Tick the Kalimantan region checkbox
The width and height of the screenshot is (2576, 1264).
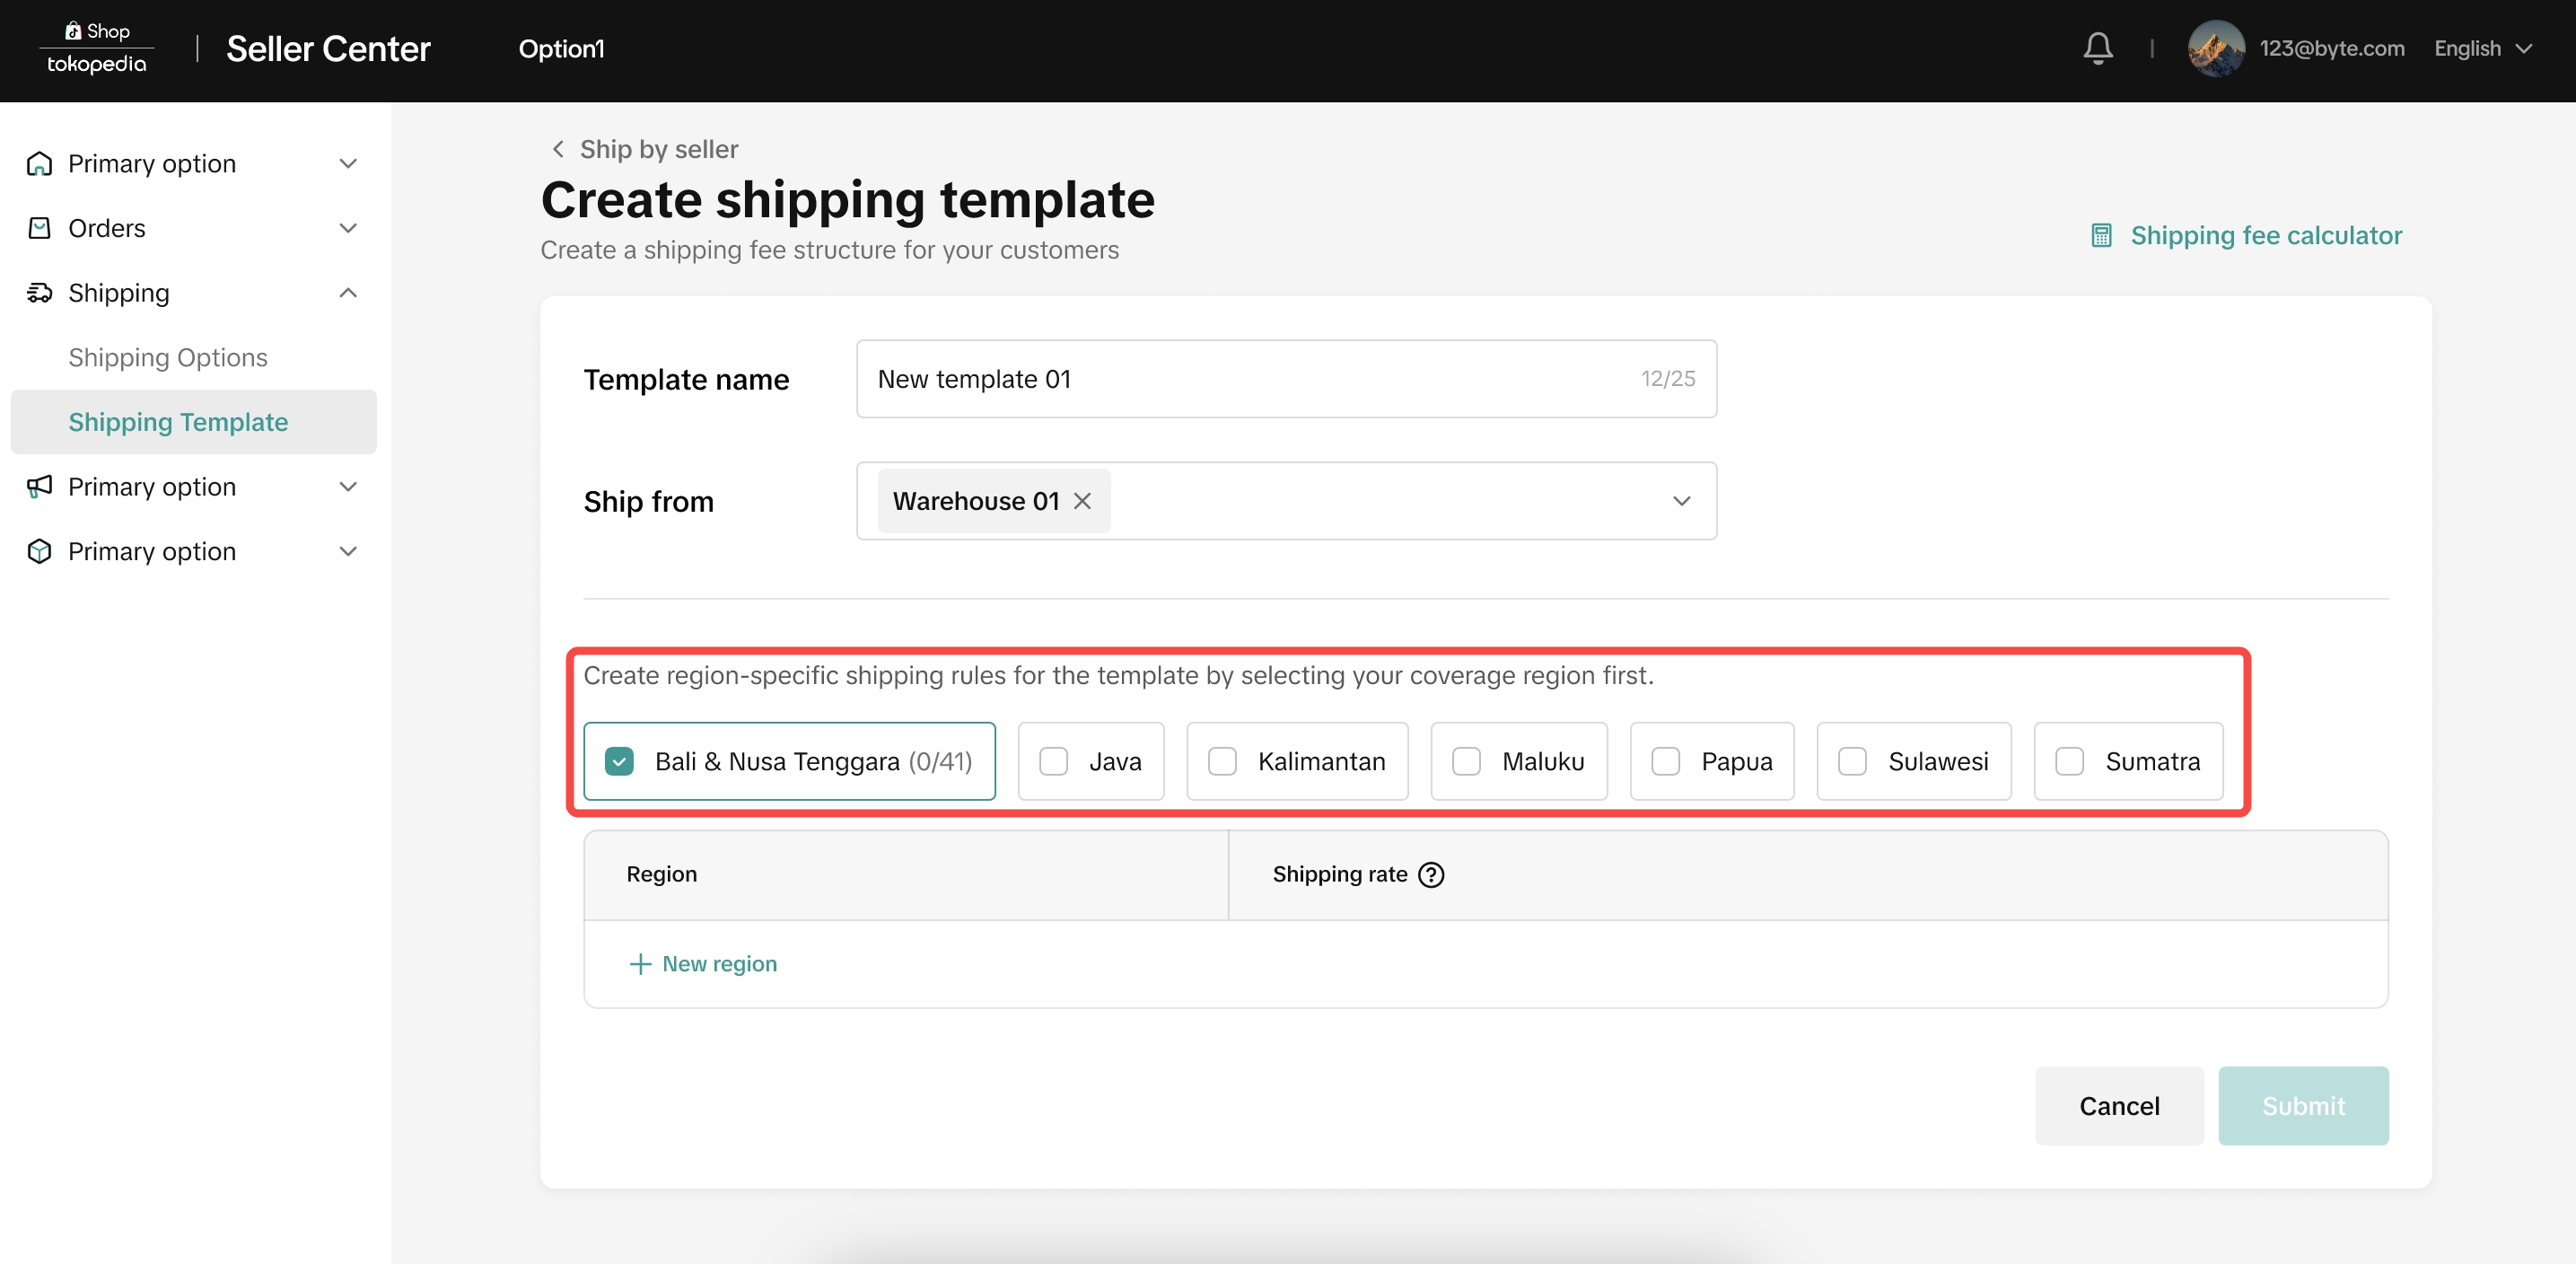coord(1222,761)
